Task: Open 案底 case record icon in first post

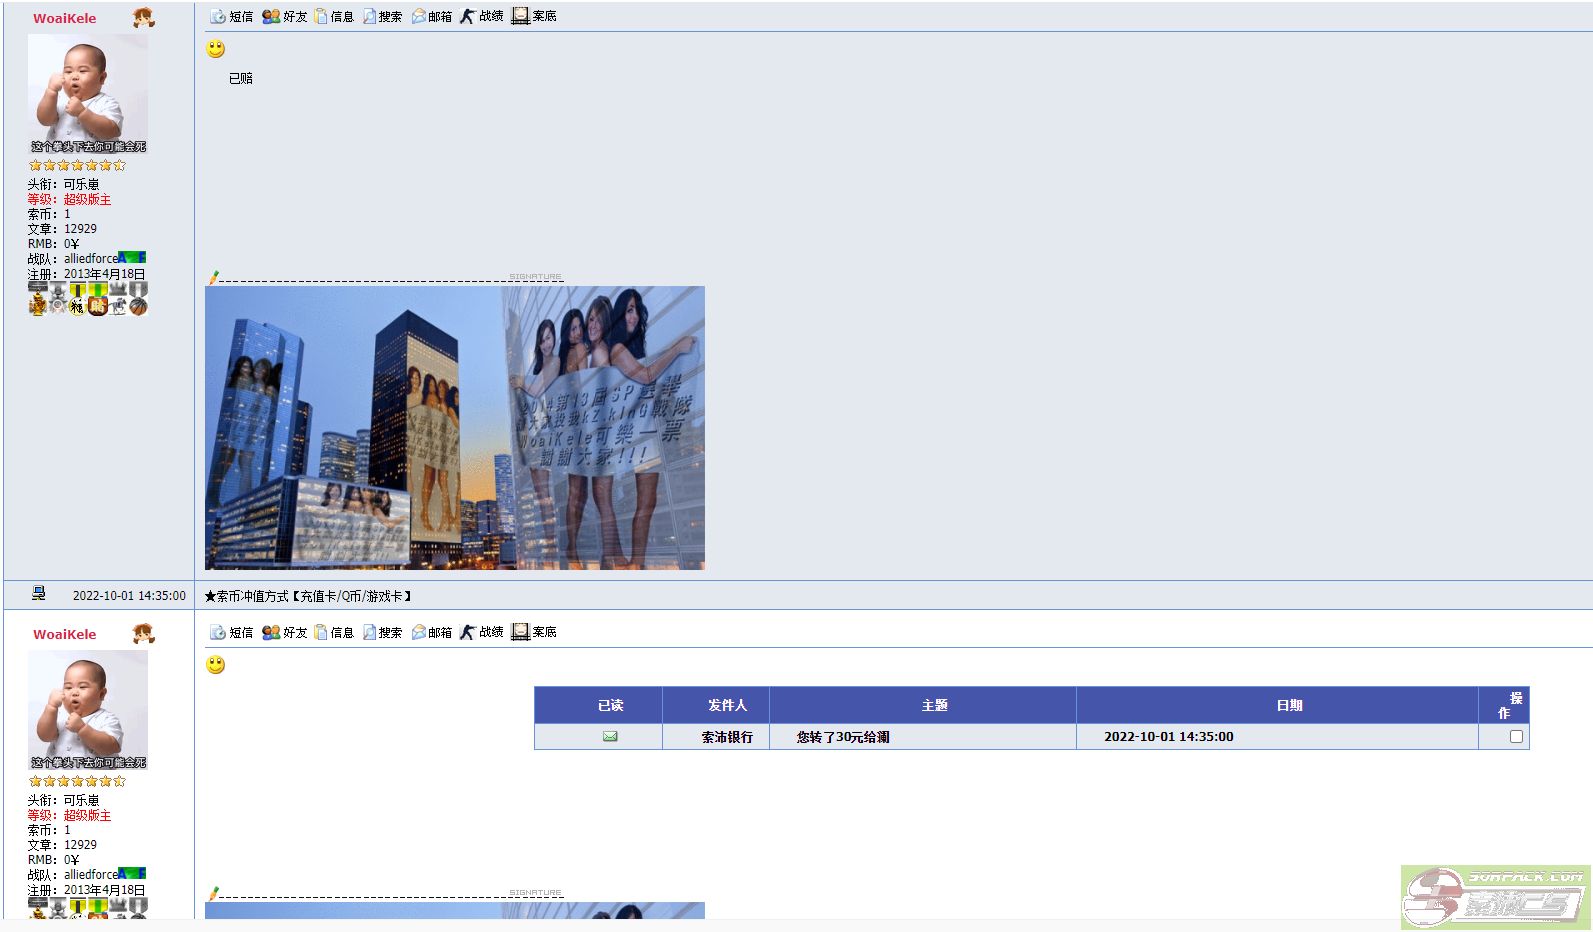Action: click(x=534, y=17)
